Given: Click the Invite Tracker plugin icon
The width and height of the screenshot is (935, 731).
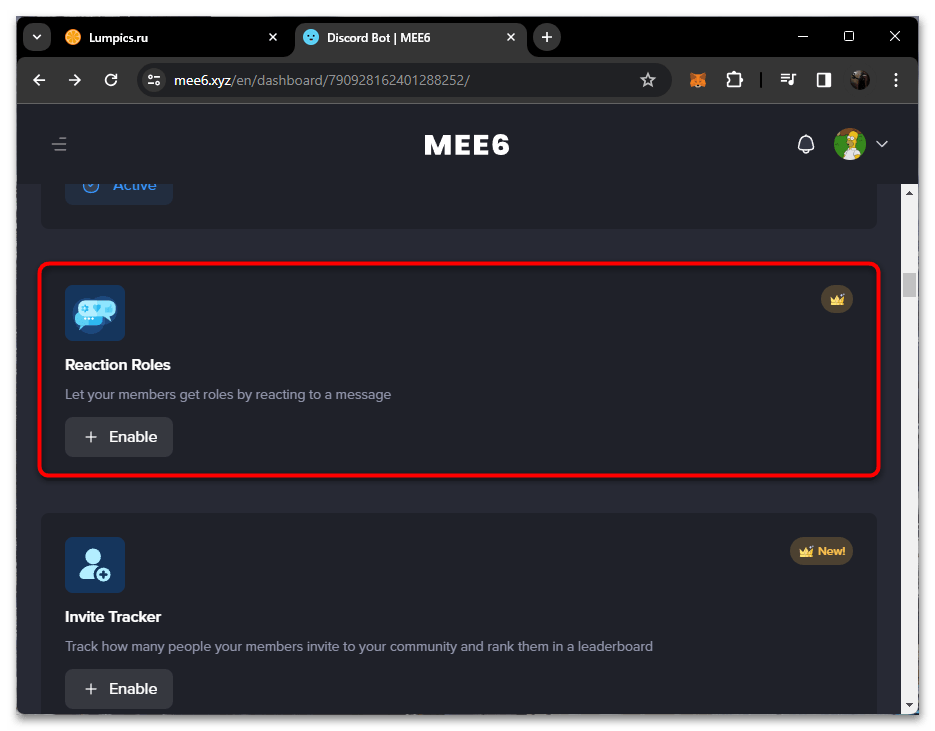Looking at the screenshot, I should coord(95,564).
